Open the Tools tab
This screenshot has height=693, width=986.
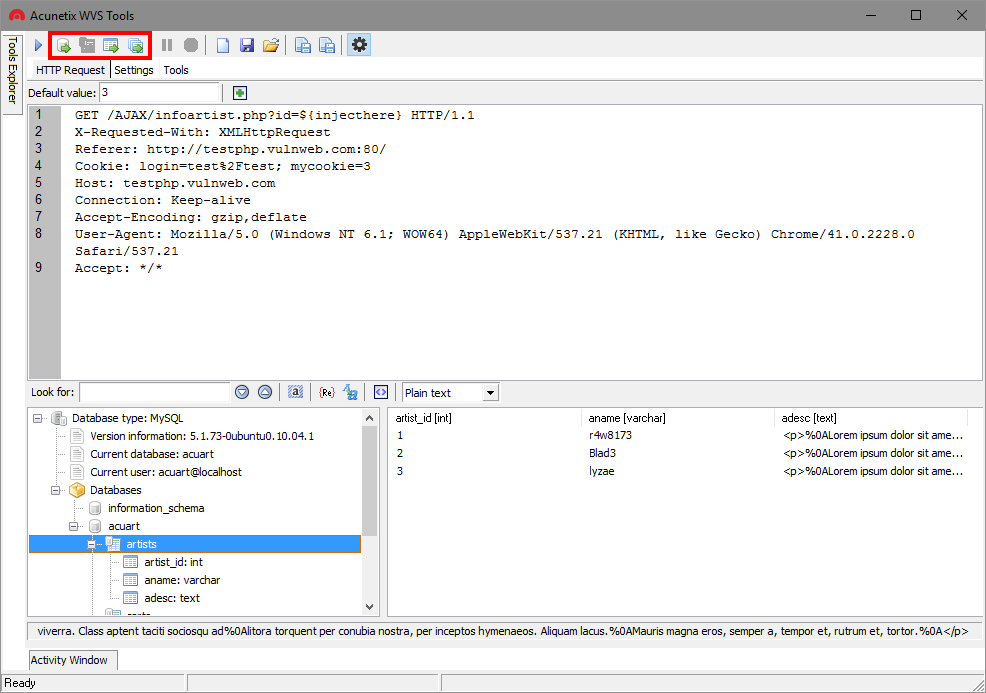[x=176, y=70]
